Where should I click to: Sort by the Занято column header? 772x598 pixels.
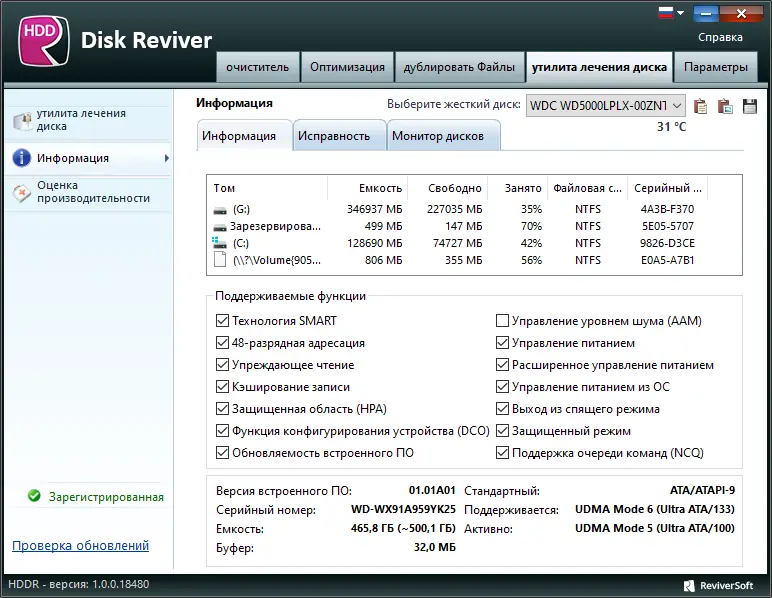tap(517, 188)
